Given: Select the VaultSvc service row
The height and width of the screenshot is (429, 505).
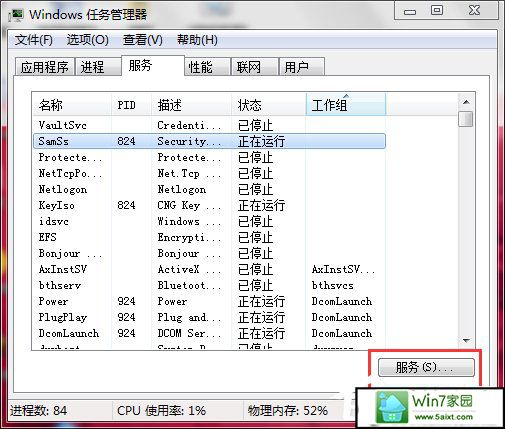Looking at the screenshot, I should pos(209,125).
